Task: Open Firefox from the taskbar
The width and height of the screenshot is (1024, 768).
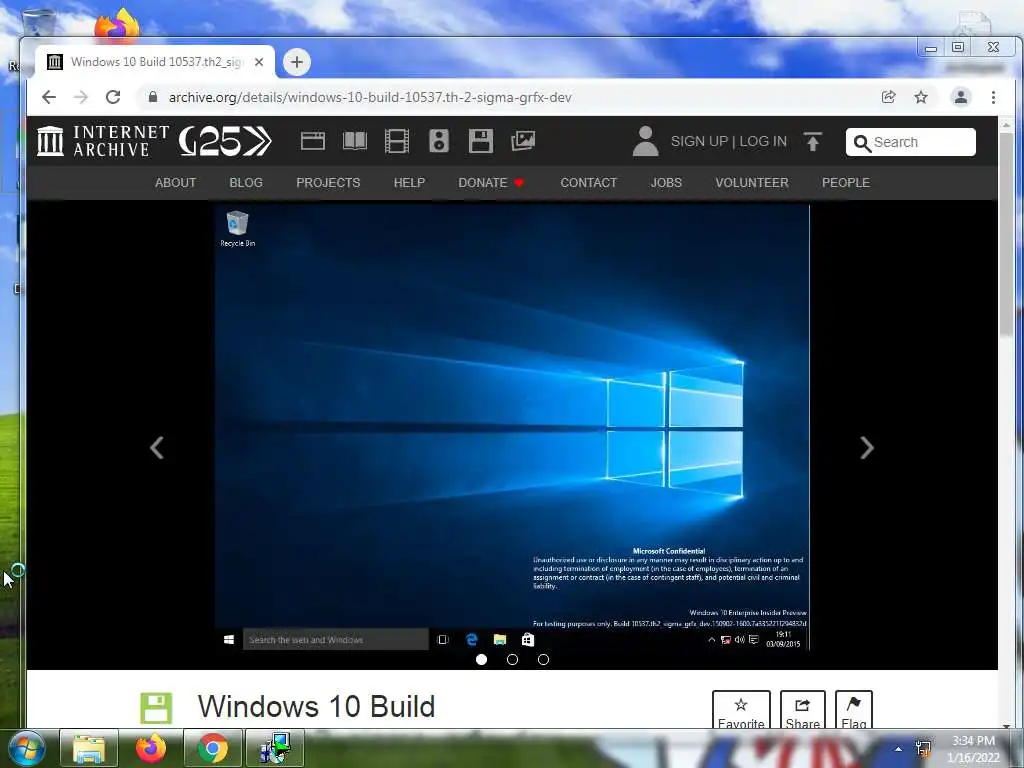Action: (151, 748)
